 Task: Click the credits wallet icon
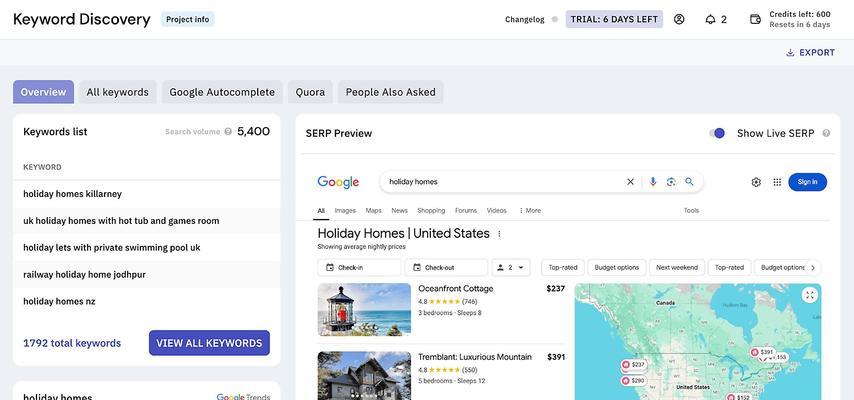pos(755,19)
